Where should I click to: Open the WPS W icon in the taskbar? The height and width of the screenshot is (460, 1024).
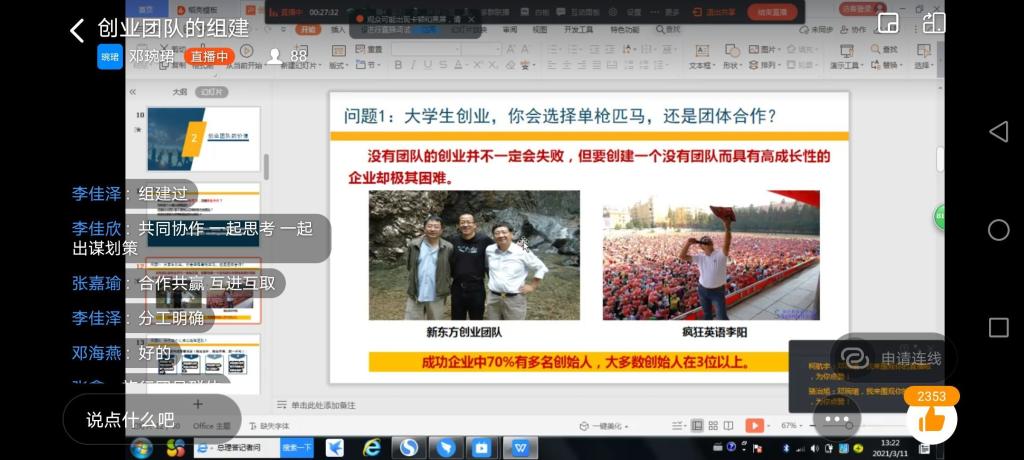[x=520, y=448]
